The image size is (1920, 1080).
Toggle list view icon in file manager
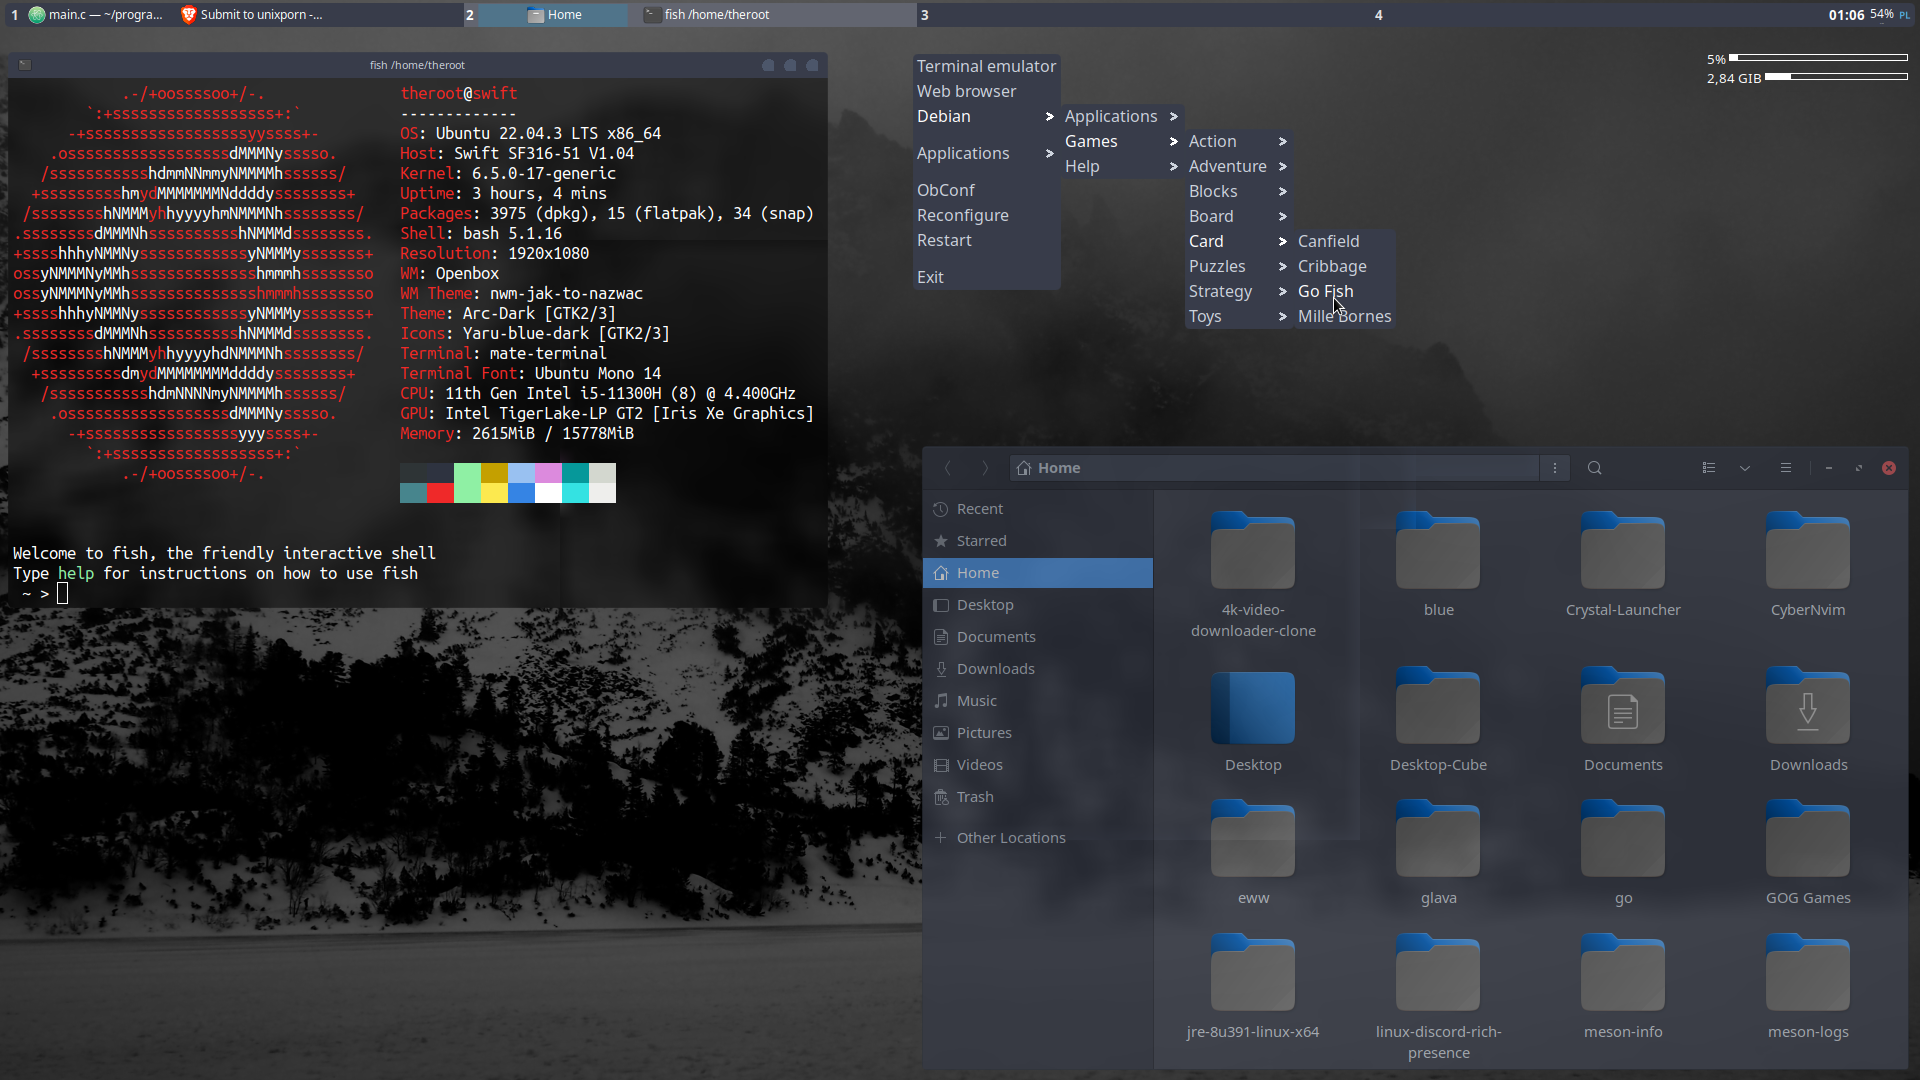[x=1709, y=468]
